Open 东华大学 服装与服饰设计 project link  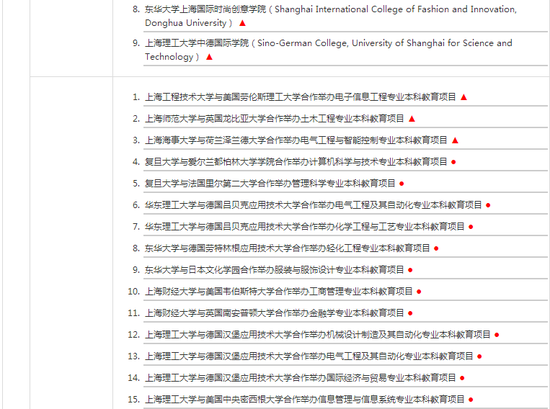click(x=274, y=270)
